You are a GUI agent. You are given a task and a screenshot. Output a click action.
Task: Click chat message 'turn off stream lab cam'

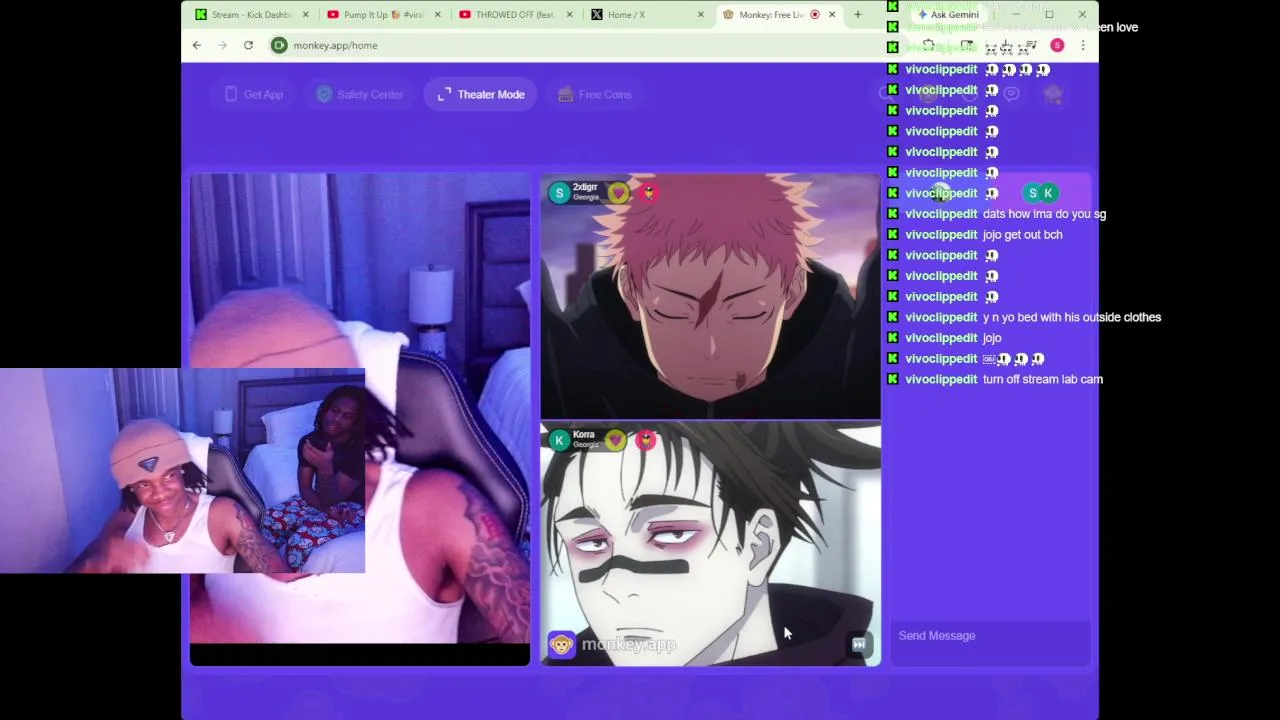[1043, 380]
